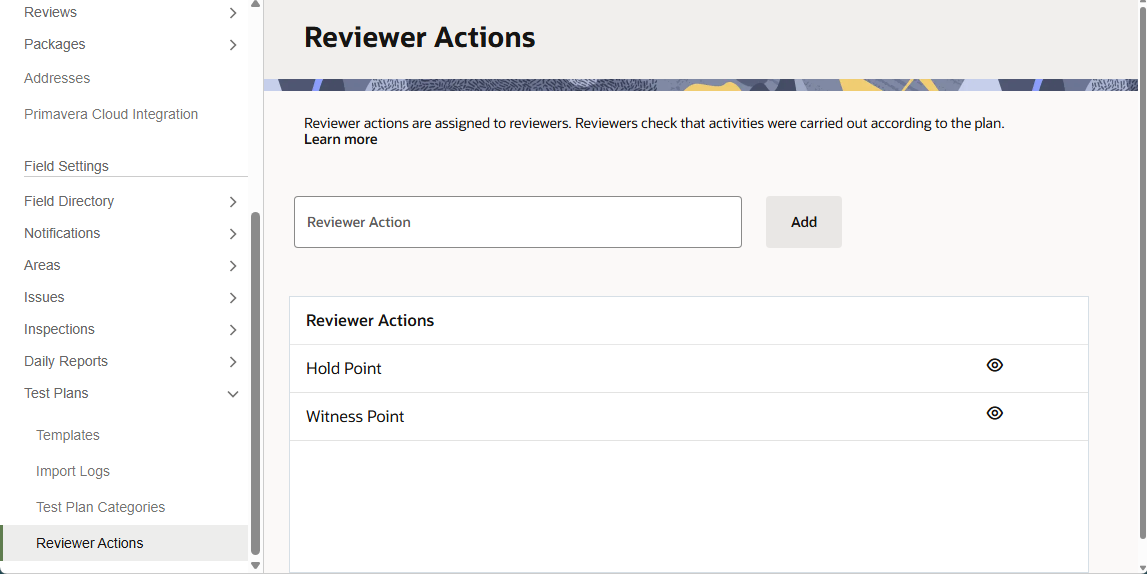Click the Add button

[x=803, y=222]
